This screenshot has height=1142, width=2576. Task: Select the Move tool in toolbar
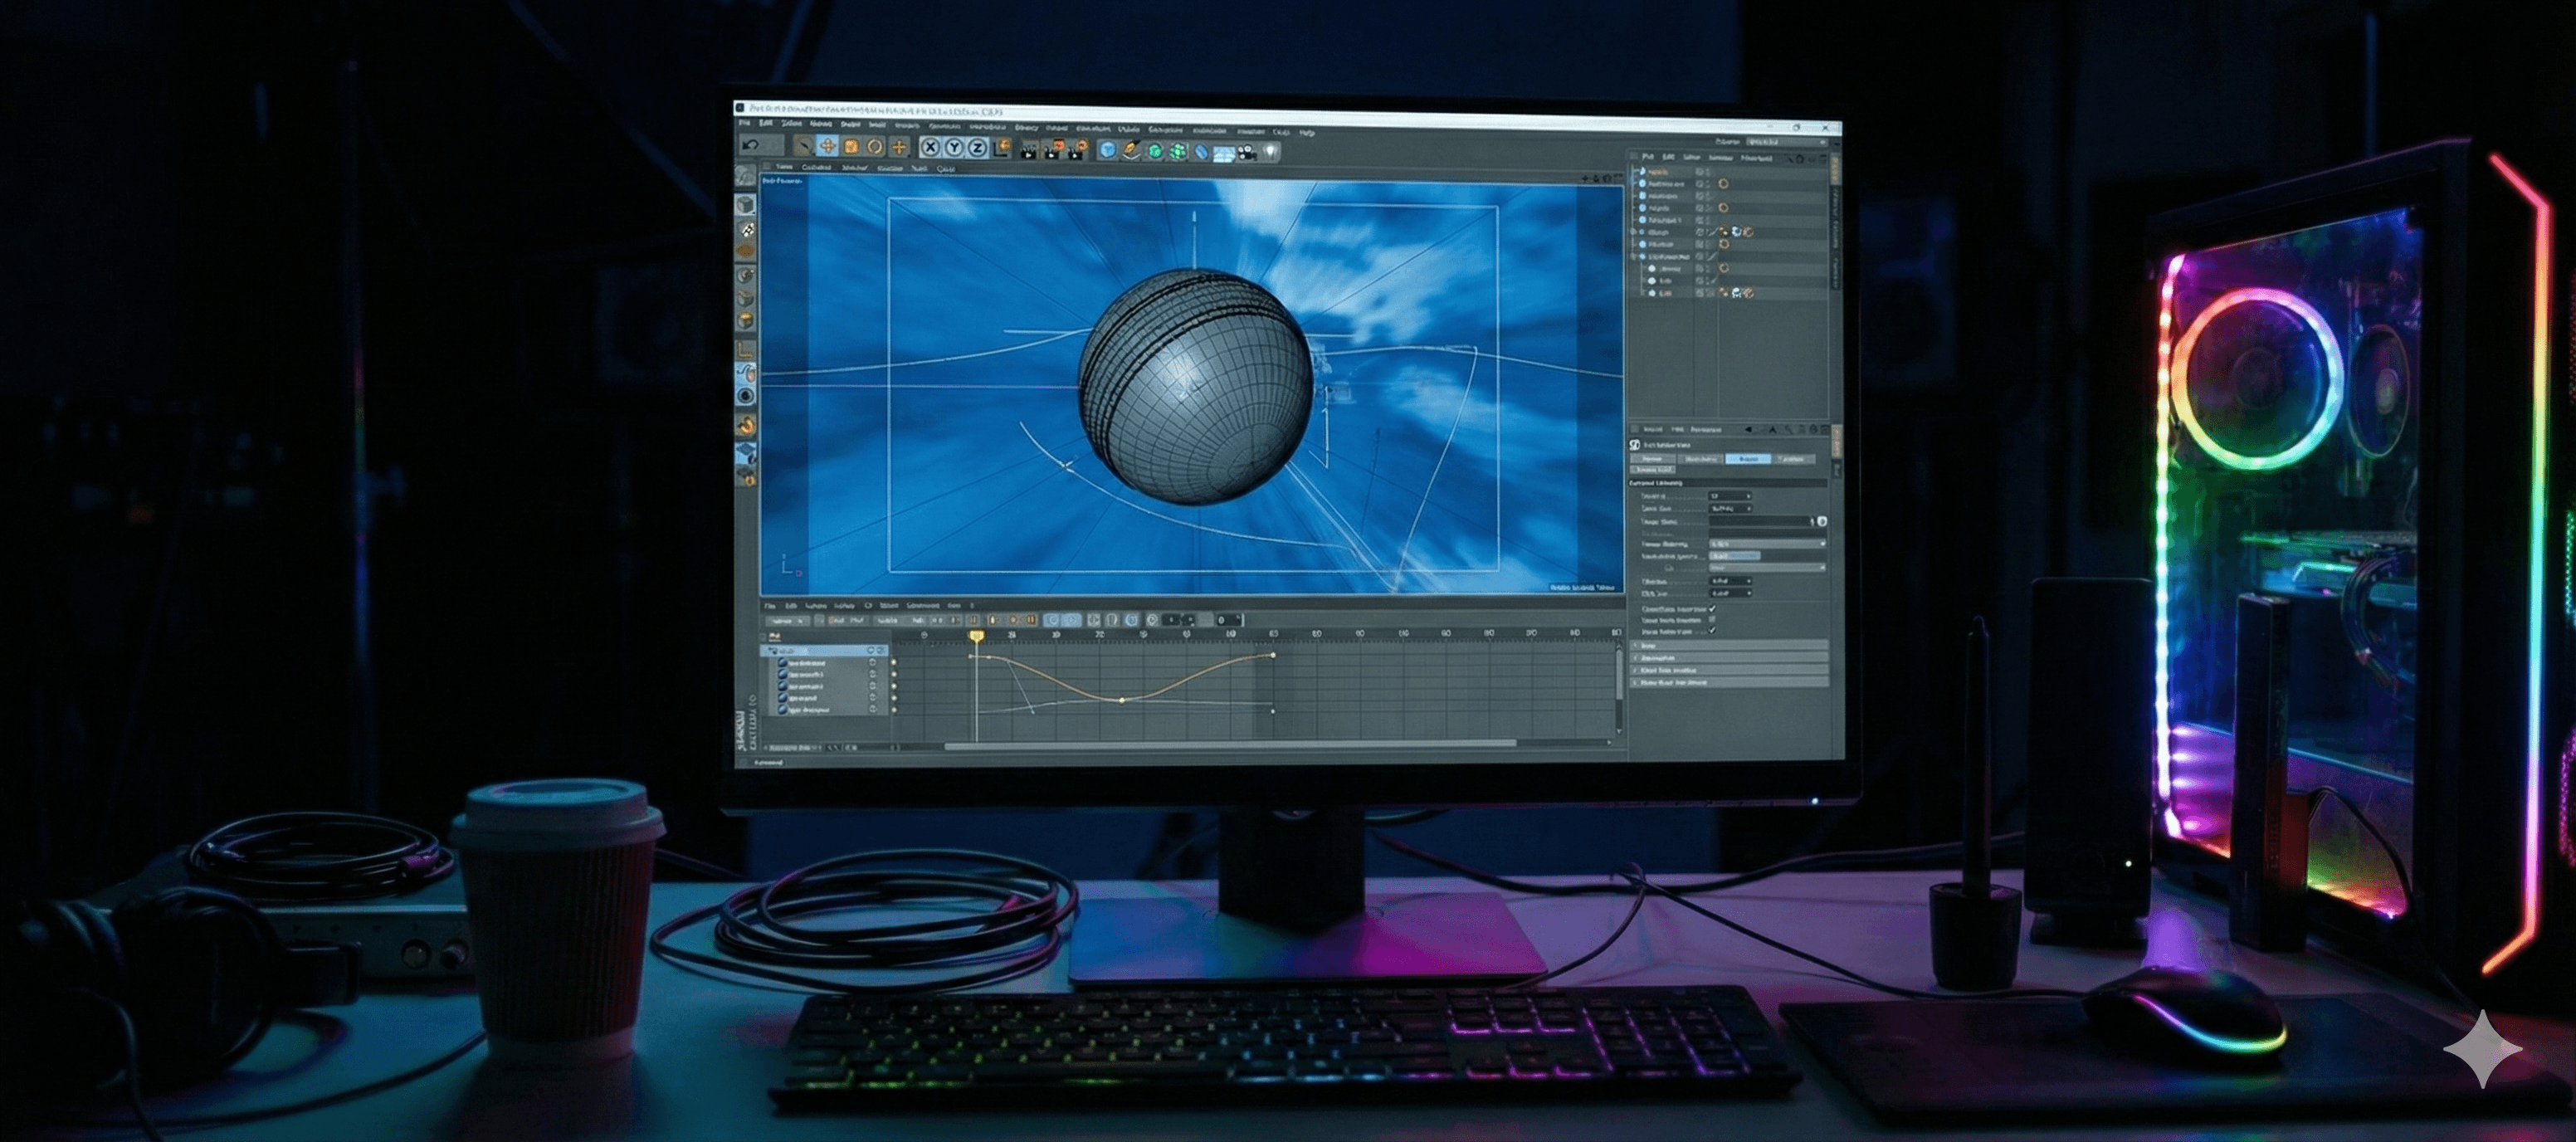coord(828,147)
